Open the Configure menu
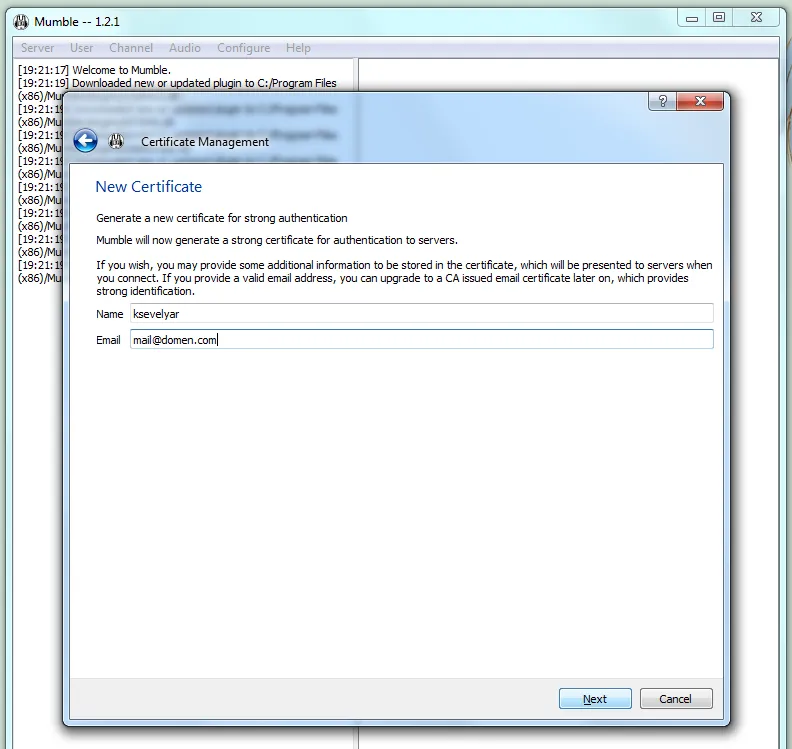Screen dimensions: 792x749 (243, 48)
